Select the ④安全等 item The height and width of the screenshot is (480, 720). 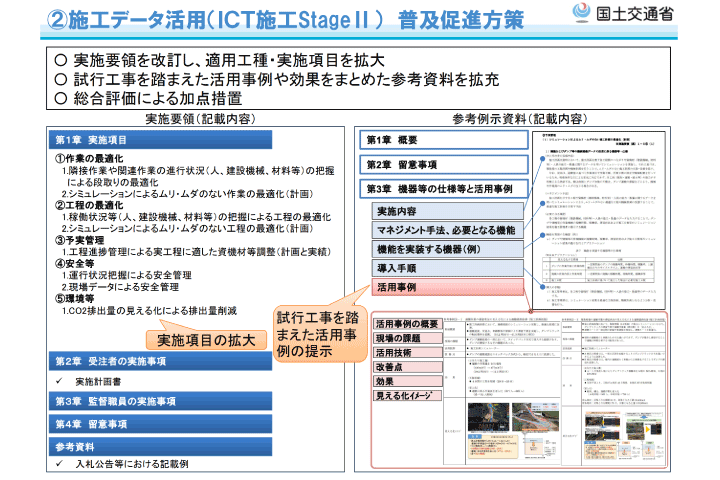(74, 263)
